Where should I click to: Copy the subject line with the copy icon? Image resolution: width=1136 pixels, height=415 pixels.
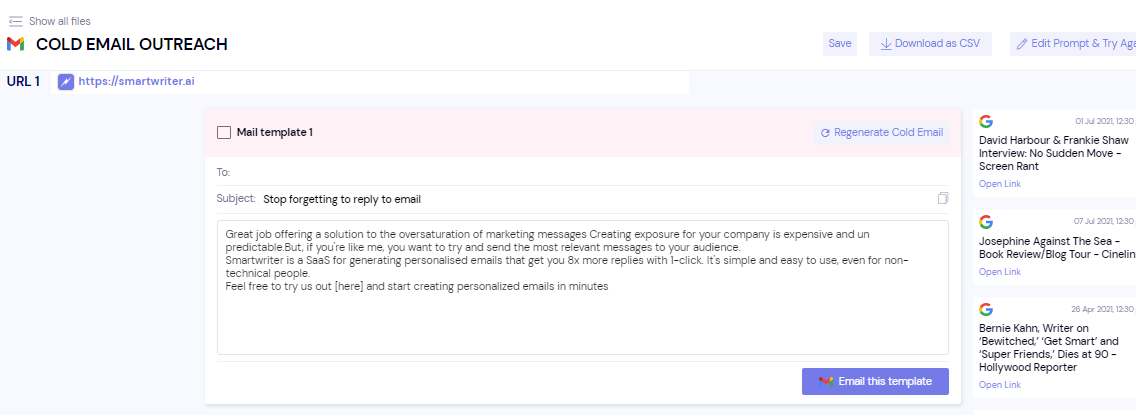click(x=943, y=199)
